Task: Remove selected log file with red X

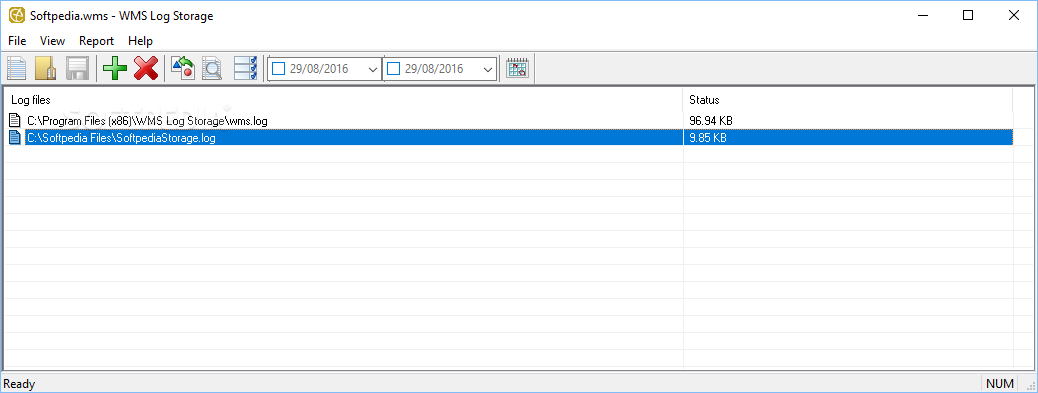Action: point(146,68)
